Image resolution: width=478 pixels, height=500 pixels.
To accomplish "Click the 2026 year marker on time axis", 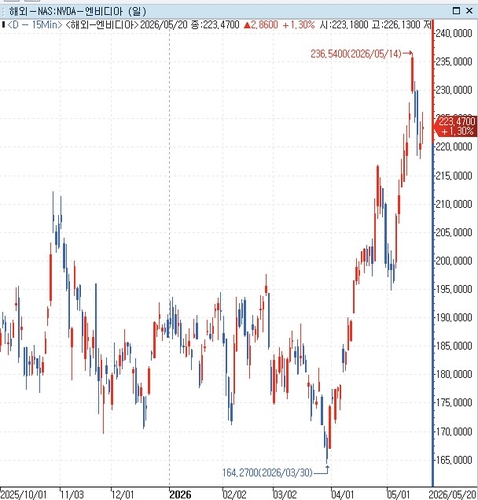I will (180, 494).
